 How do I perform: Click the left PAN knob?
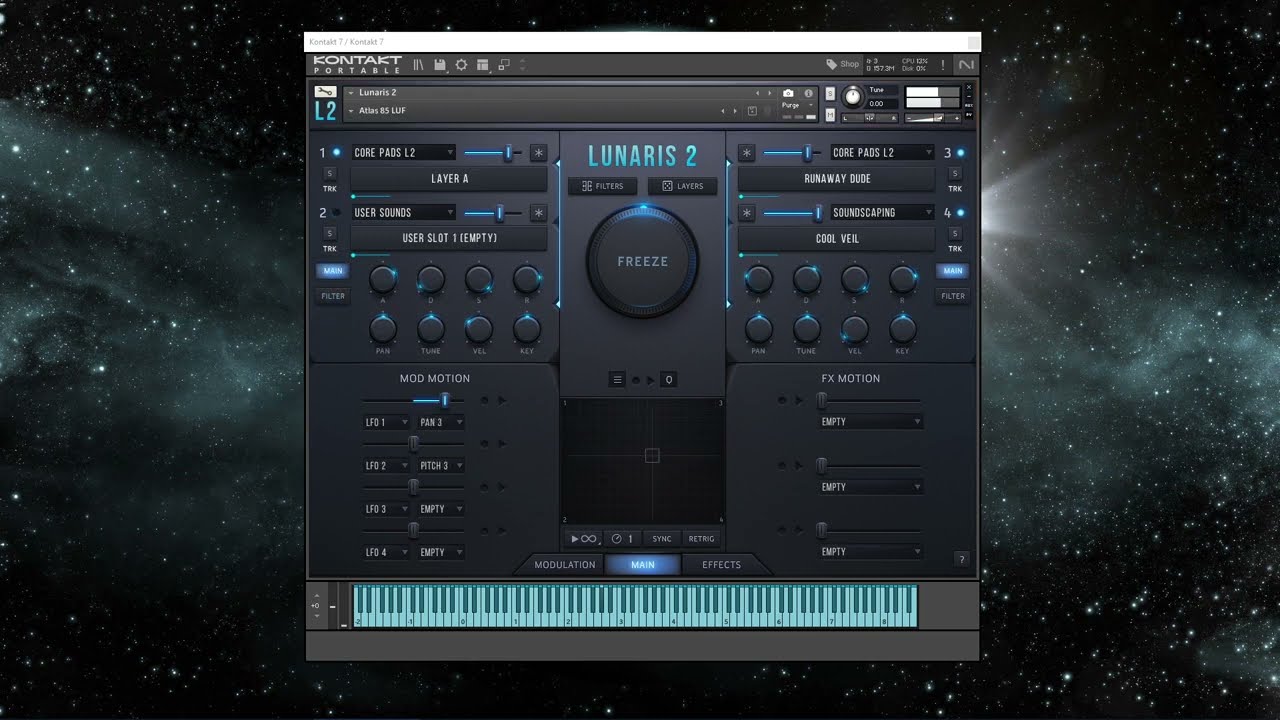(x=383, y=328)
